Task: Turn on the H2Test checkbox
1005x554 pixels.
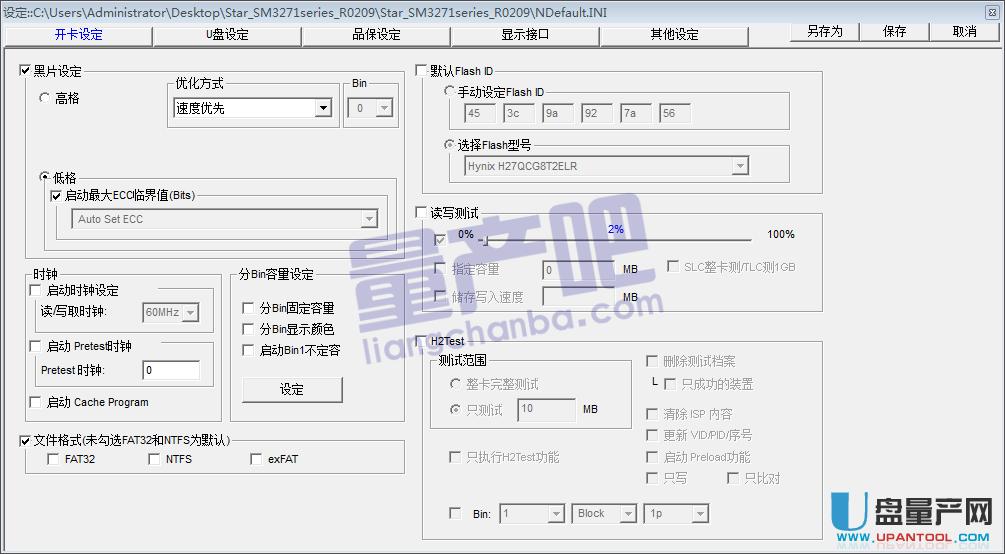Action: [421, 342]
